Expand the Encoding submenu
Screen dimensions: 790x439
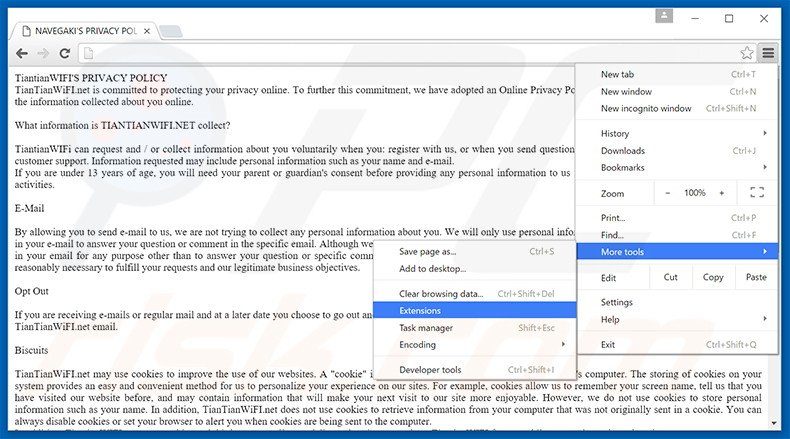pyautogui.click(x=475, y=345)
